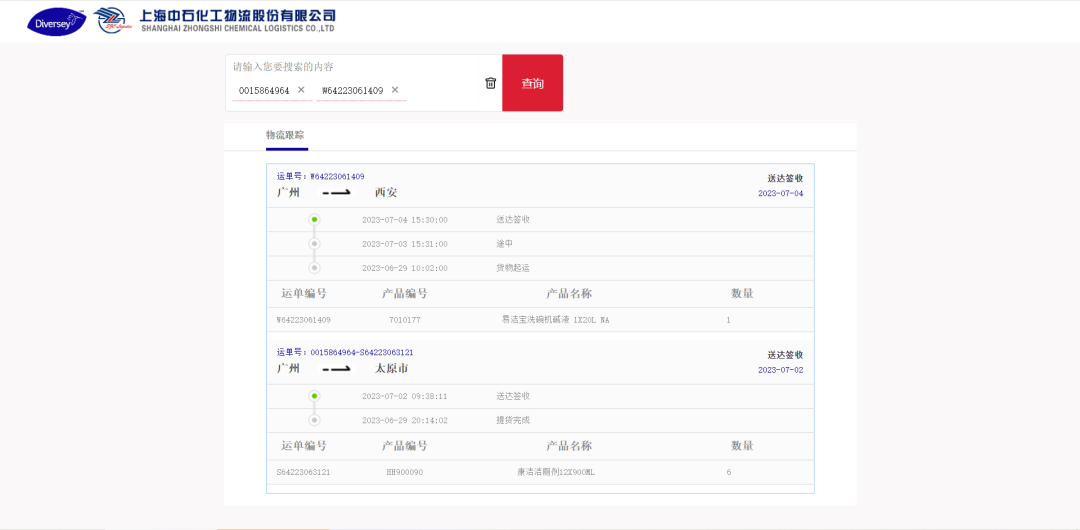This screenshot has height=530, width=1080.
Task: Click the gray timeline dot for 货物起运
Action: [x=314, y=268]
